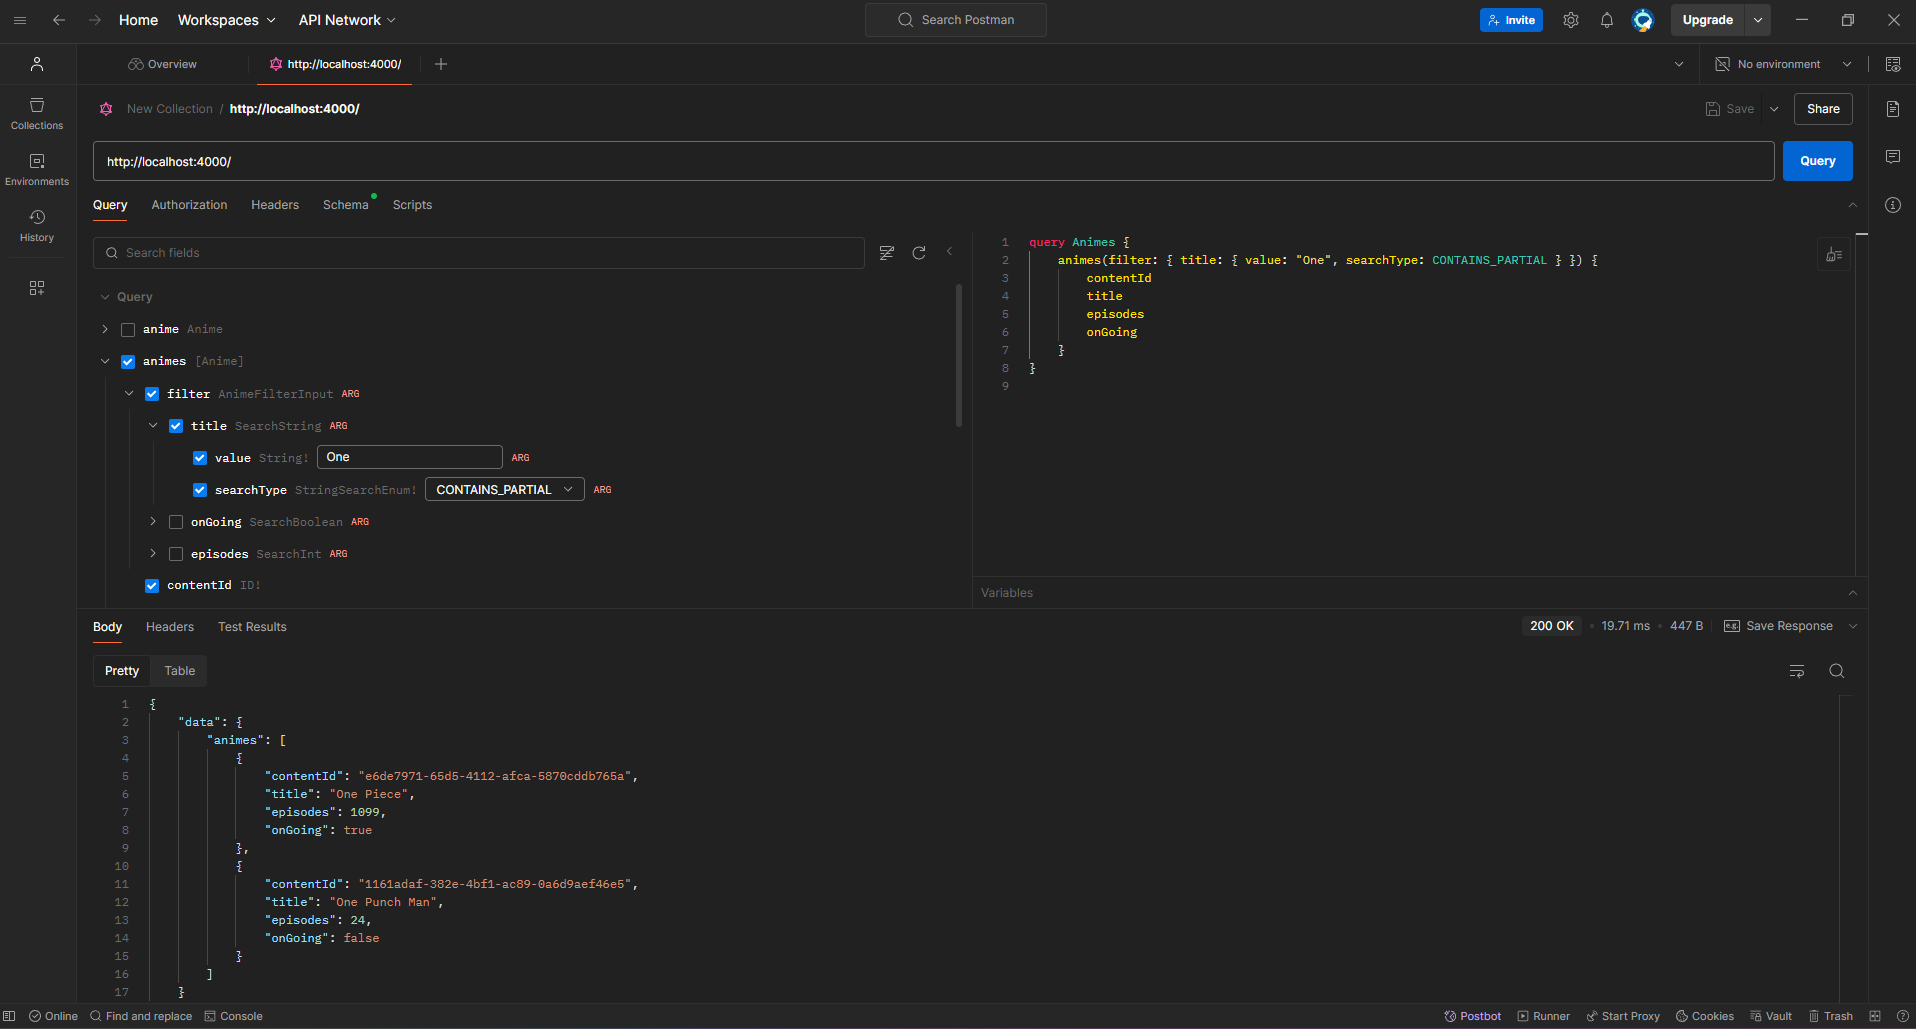1916x1029 pixels.
Task: Open the workspace profile icon in sidebar
Action: [x=37, y=64]
